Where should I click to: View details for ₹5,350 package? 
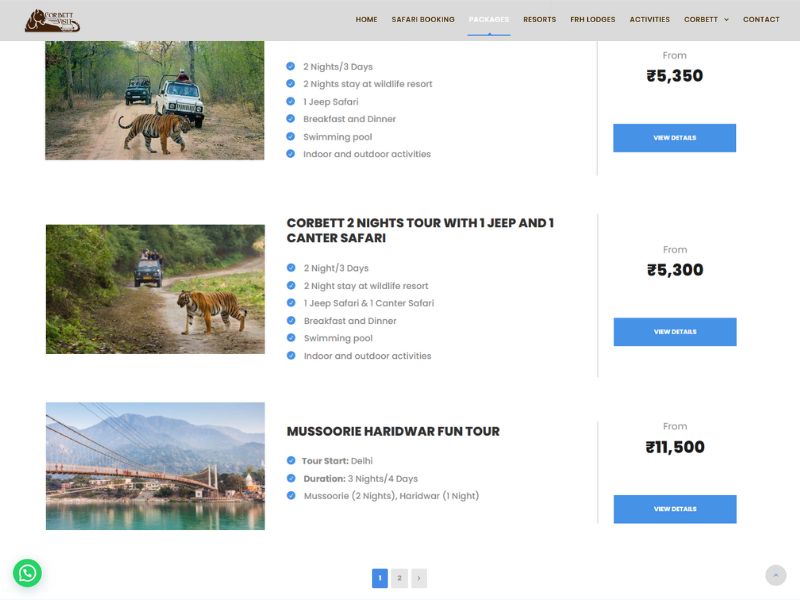(674, 138)
